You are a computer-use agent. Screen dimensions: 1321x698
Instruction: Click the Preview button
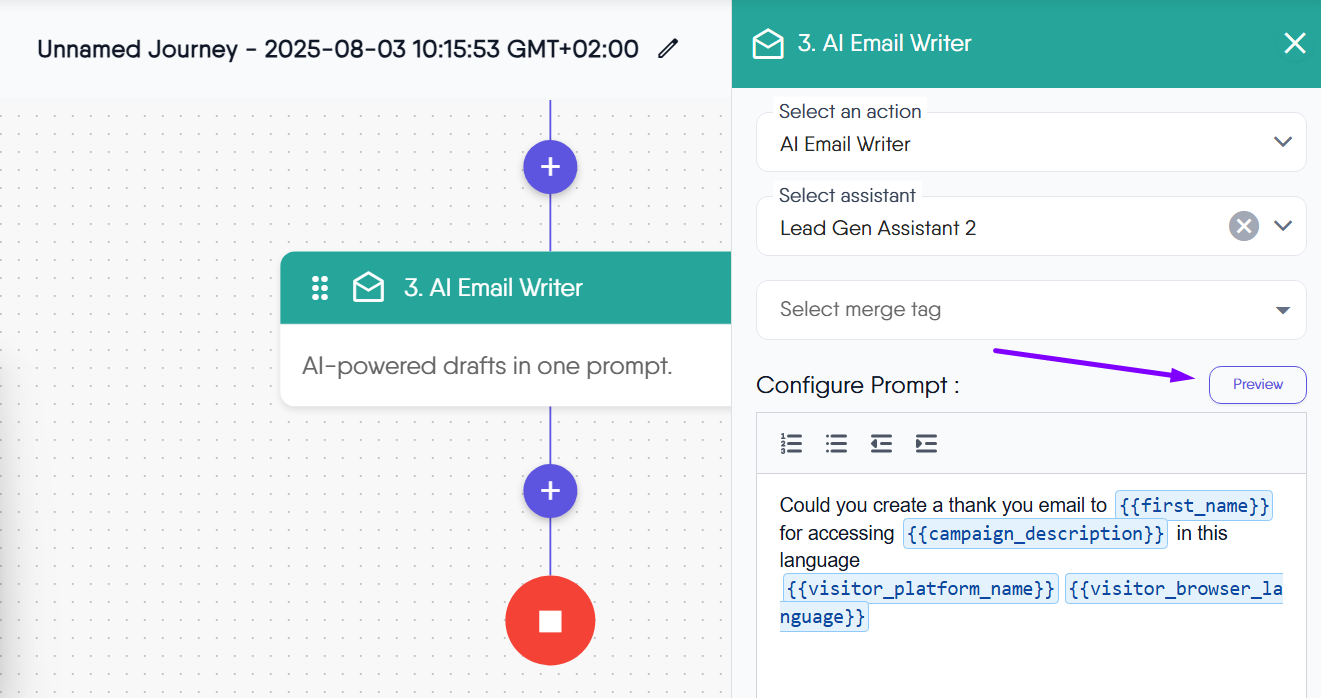(1257, 385)
